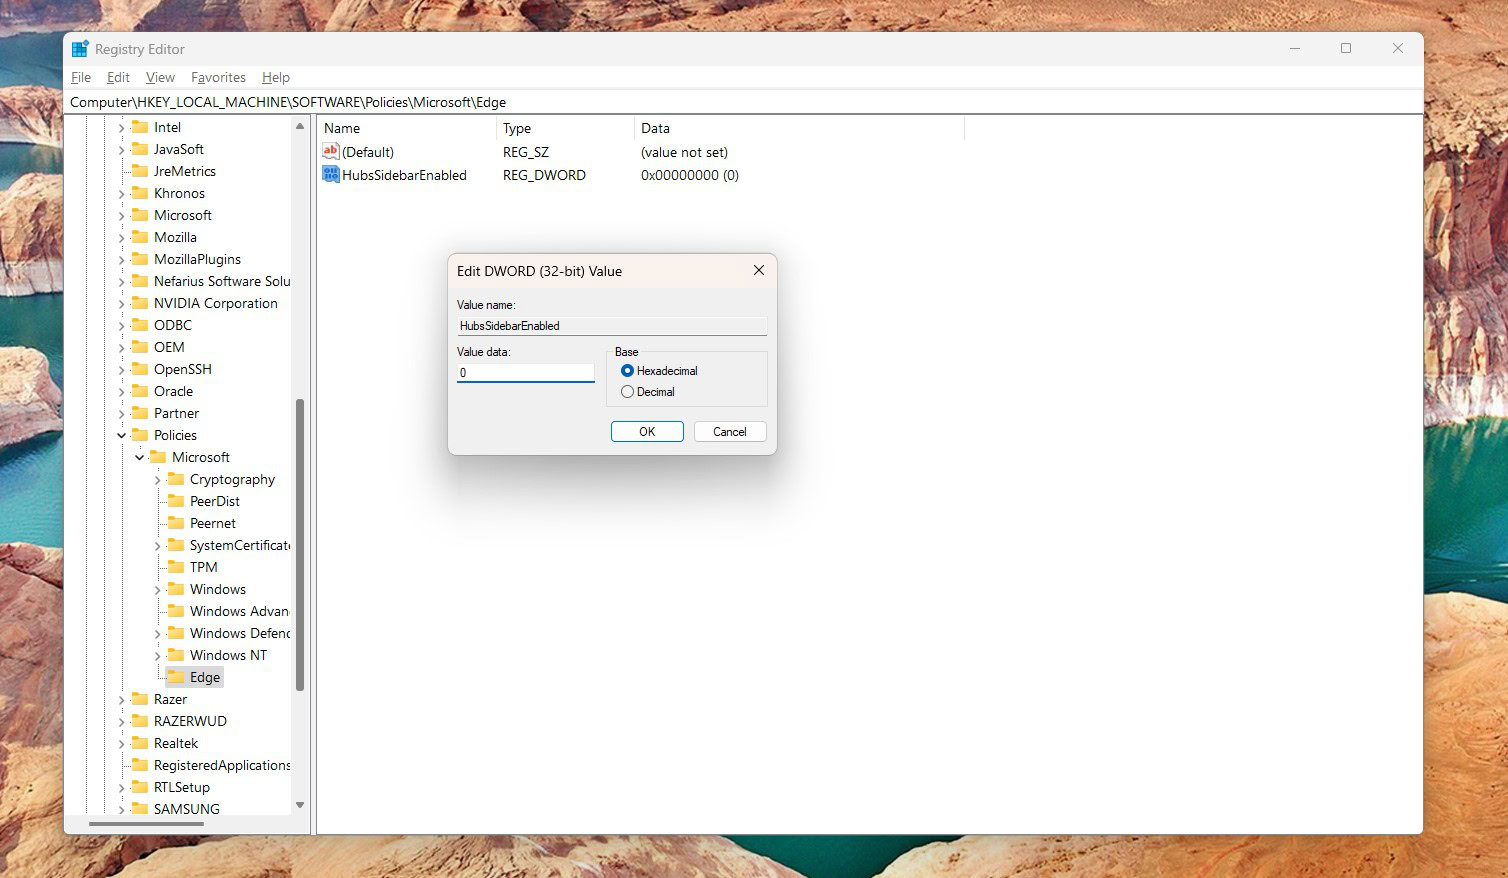This screenshot has height=878, width=1508.
Task: Select the Decimal base radio button
Action: click(x=627, y=392)
